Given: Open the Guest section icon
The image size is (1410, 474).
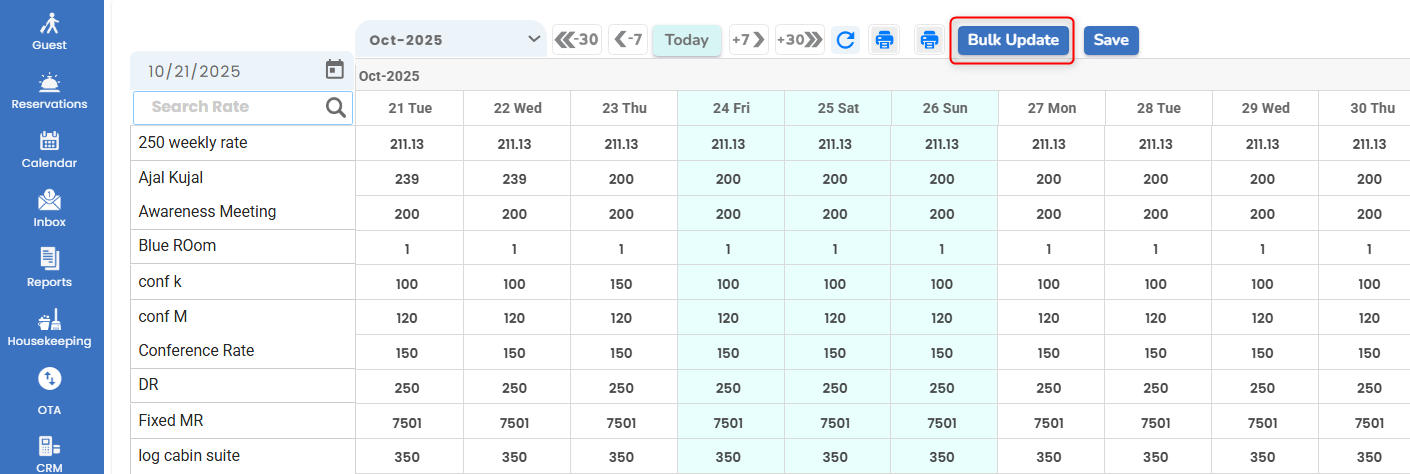Looking at the screenshot, I should pos(50,24).
